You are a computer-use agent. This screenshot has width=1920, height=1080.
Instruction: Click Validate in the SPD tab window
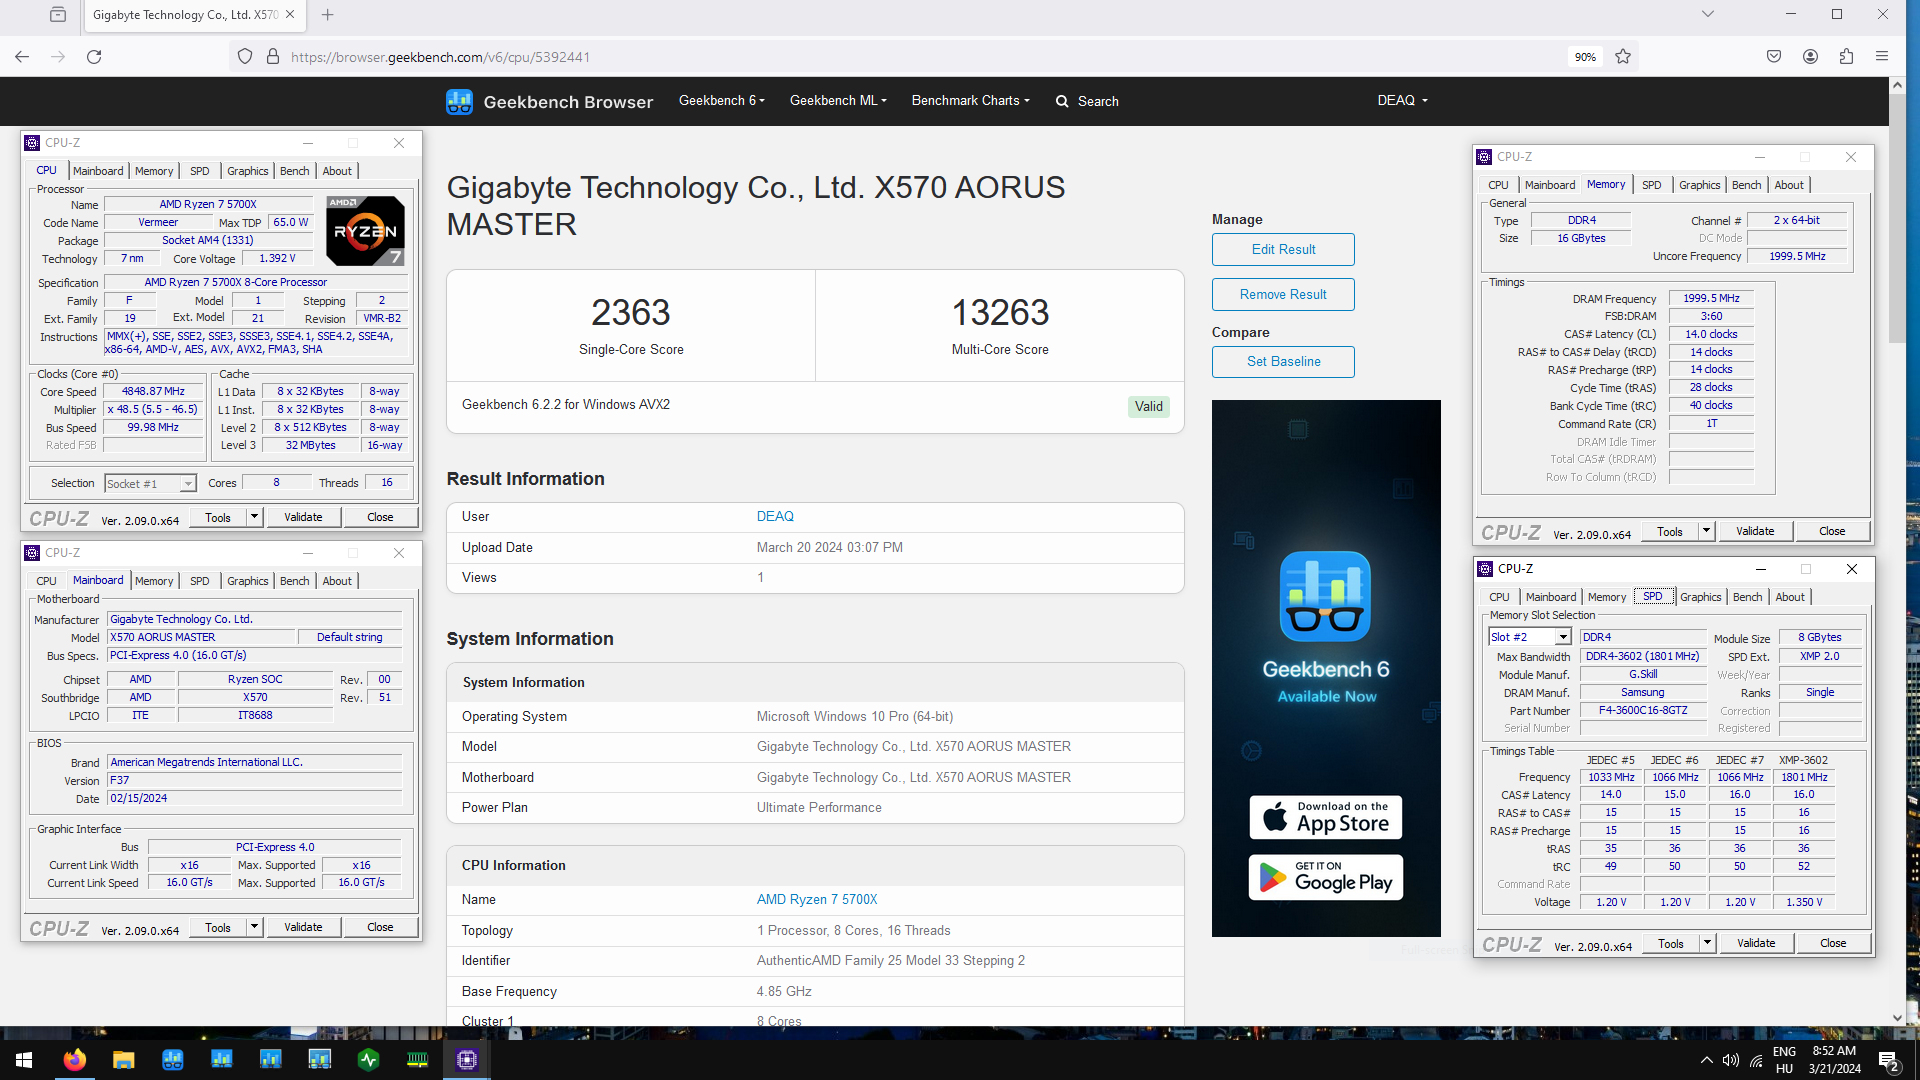pyautogui.click(x=1756, y=943)
